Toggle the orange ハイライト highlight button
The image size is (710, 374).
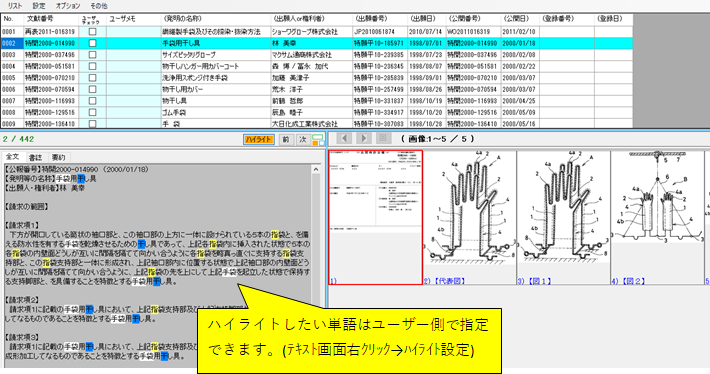(259, 139)
